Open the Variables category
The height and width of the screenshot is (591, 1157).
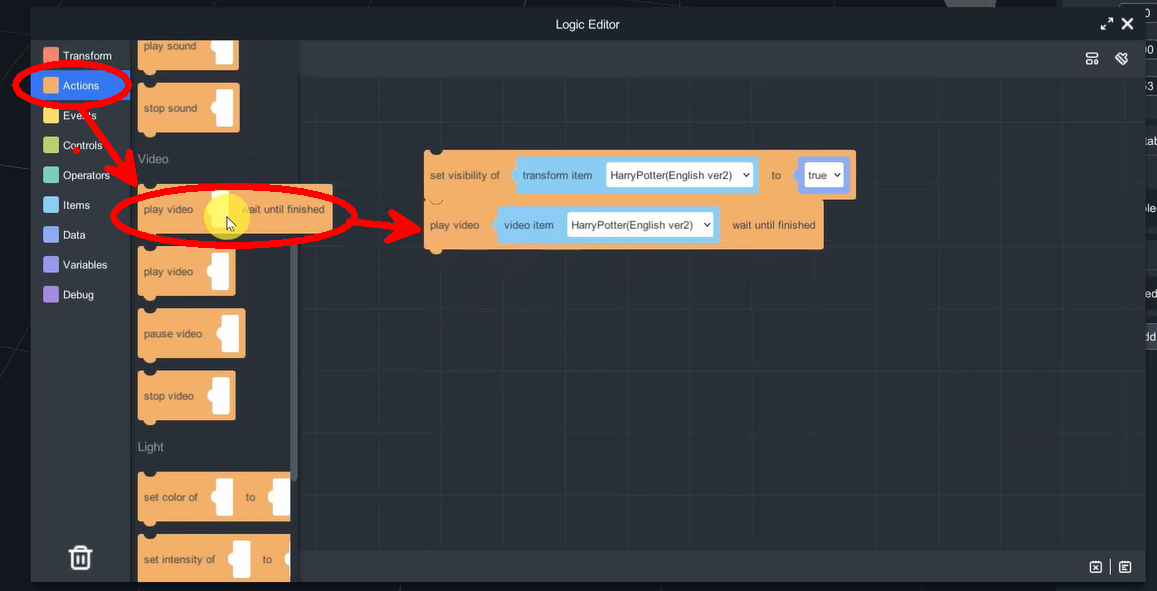pyautogui.click(x=85, y=265)
